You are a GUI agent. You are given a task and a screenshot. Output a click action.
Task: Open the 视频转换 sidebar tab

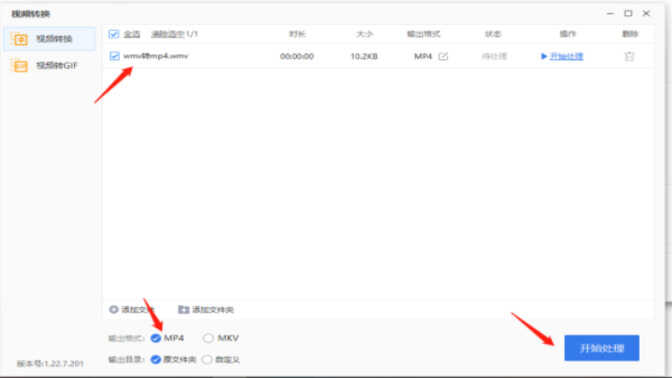click(49, 39)
